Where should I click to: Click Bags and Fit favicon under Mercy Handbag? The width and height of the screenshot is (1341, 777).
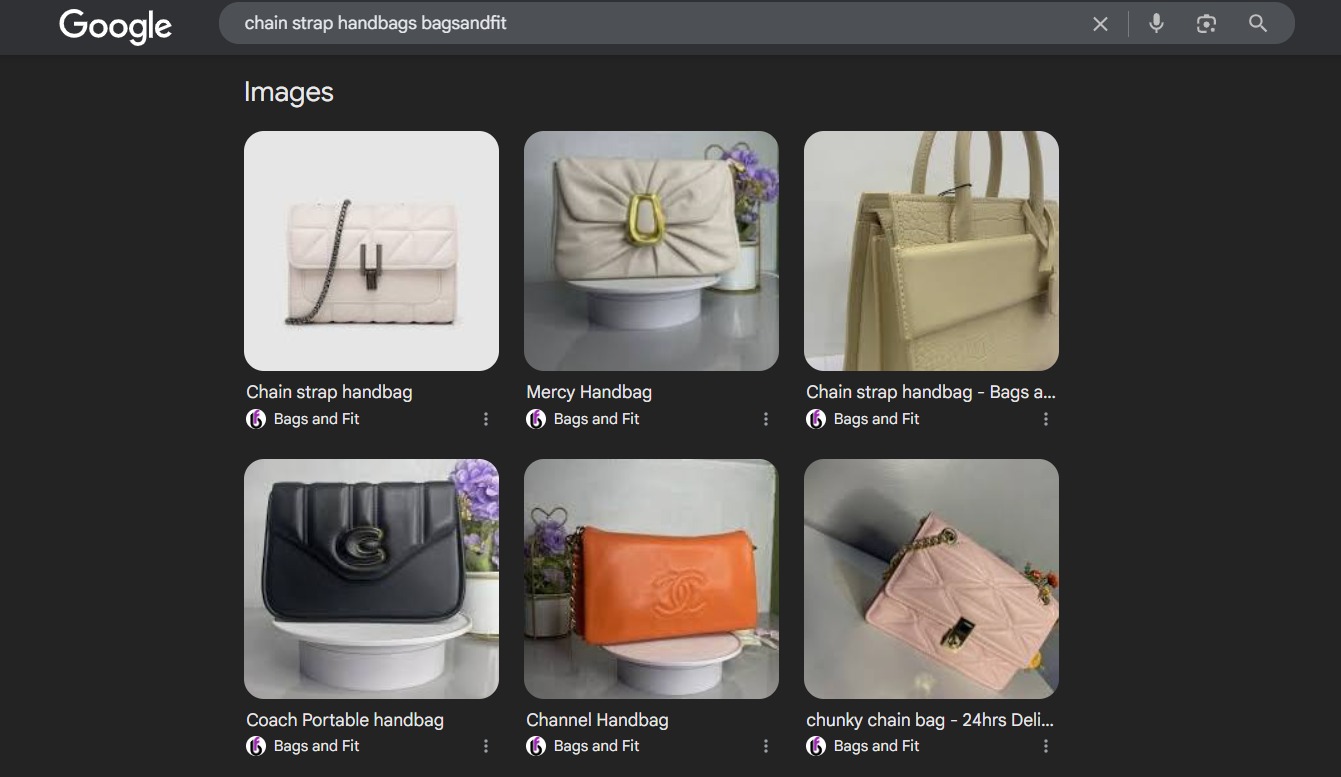click(x=536, y=419)
